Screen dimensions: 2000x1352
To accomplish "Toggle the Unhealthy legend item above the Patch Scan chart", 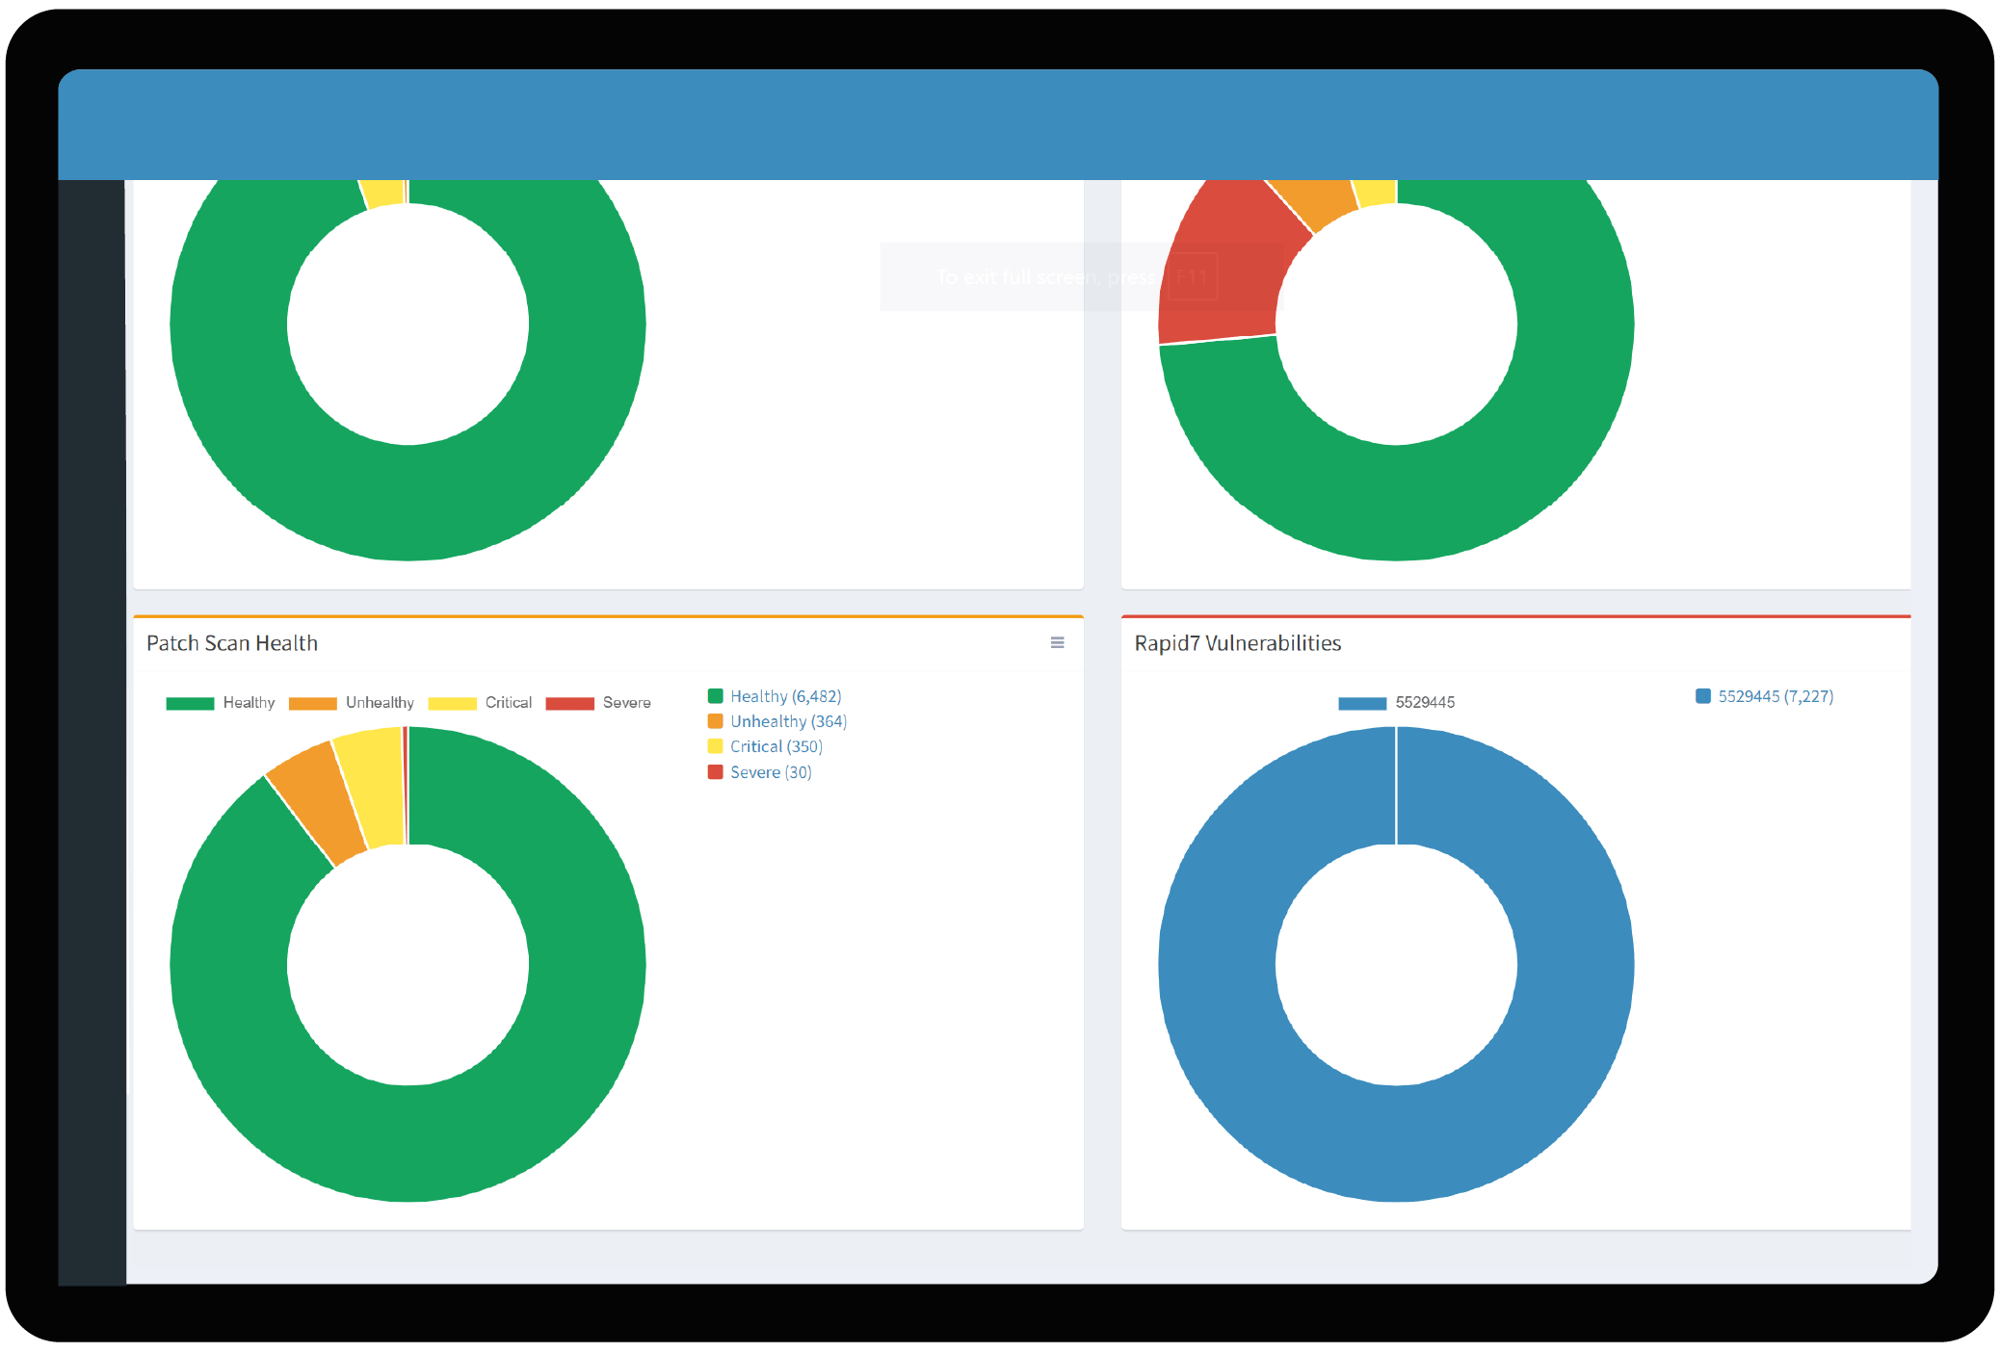I will 351,703.
